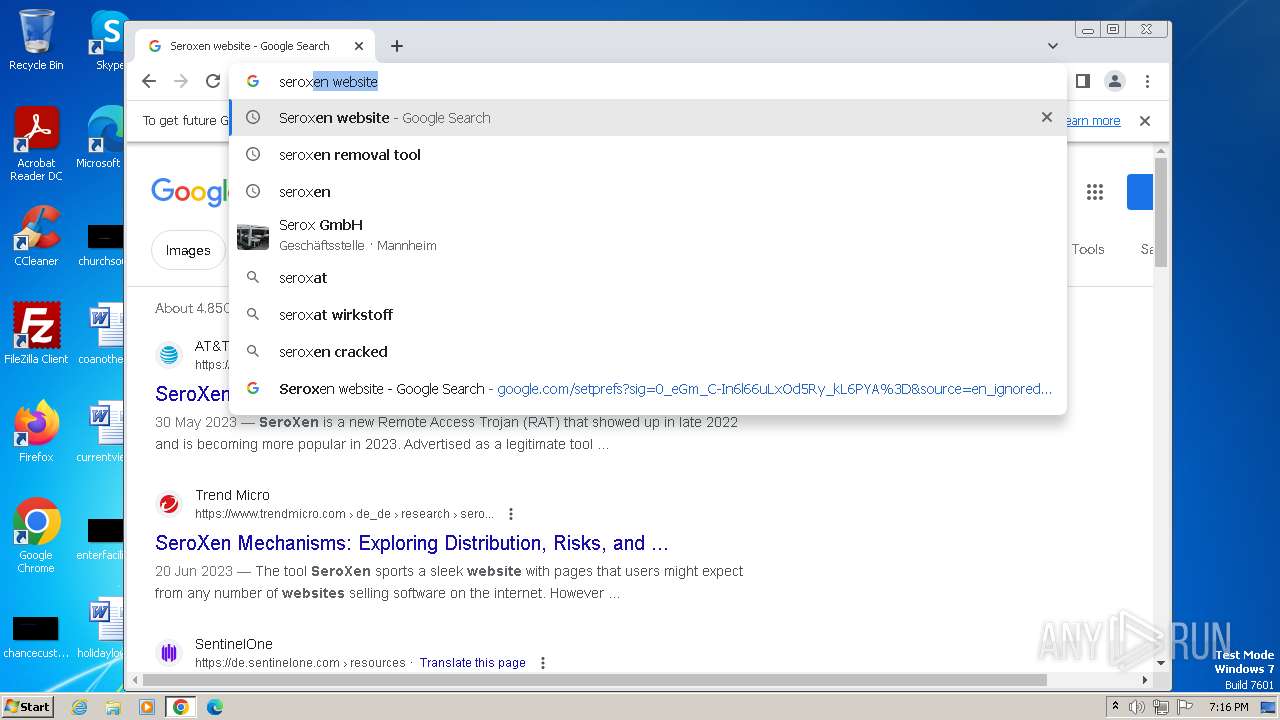
Task: Open the Google apps grid
Action: click(x=1095, y=192)
